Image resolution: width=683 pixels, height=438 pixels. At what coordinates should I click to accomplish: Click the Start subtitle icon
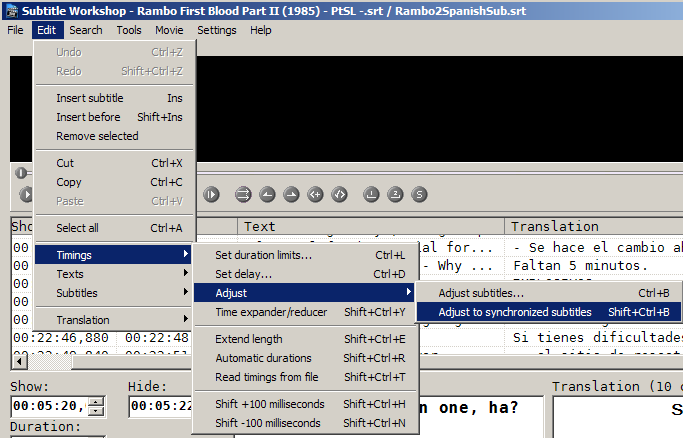click(315, 194)
